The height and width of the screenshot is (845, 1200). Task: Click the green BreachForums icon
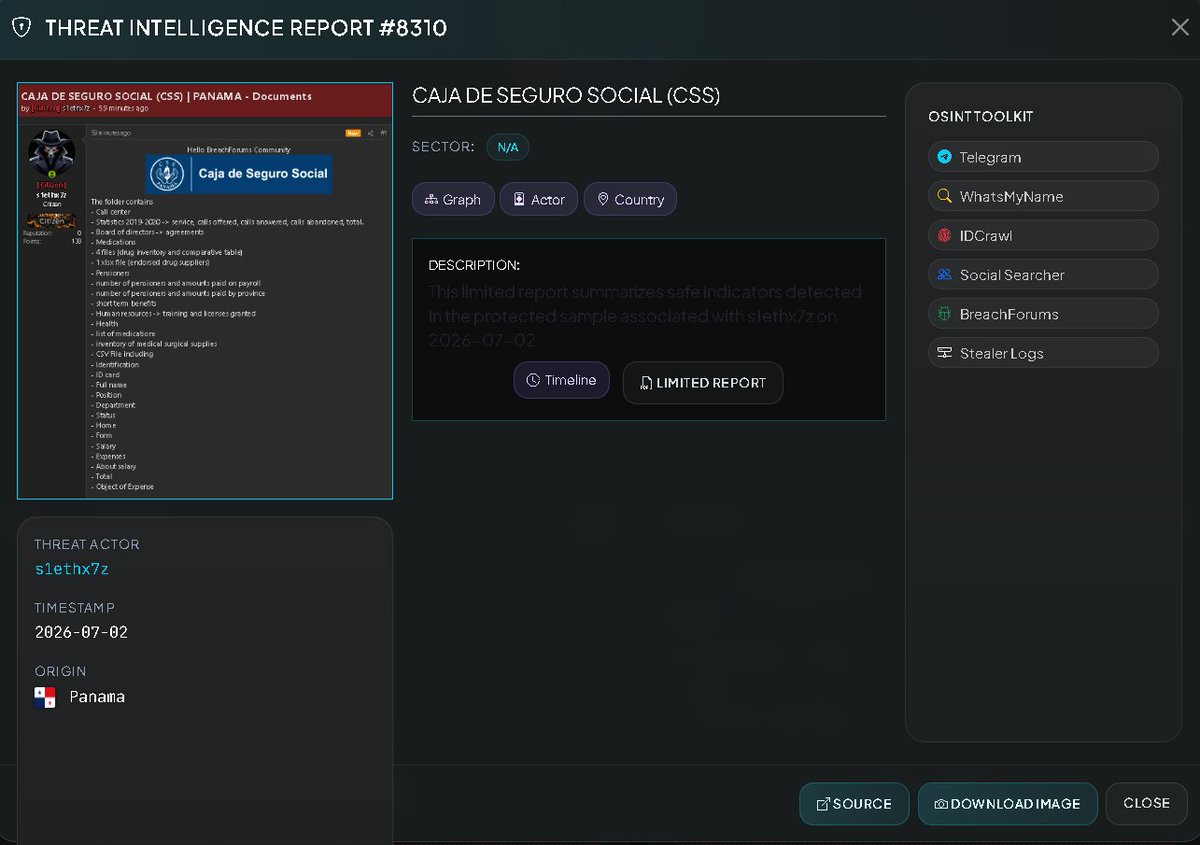(944, 314)
